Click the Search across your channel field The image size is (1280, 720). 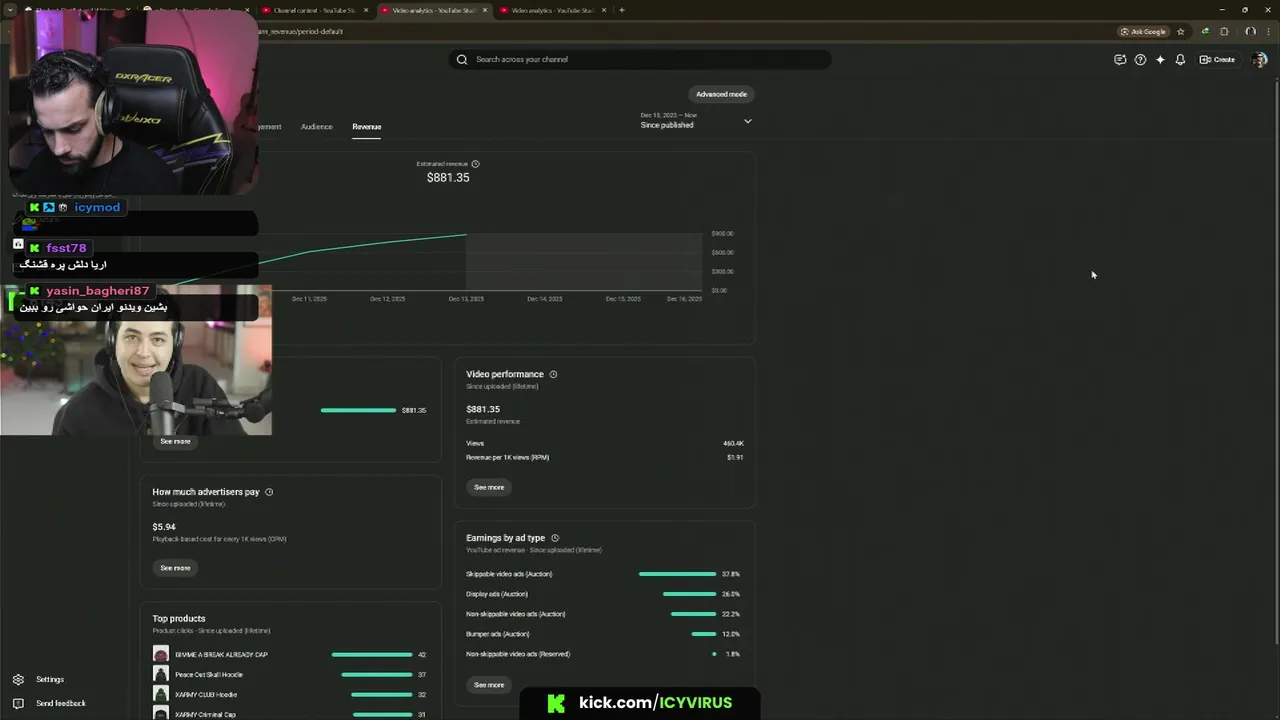coord(640,59)
